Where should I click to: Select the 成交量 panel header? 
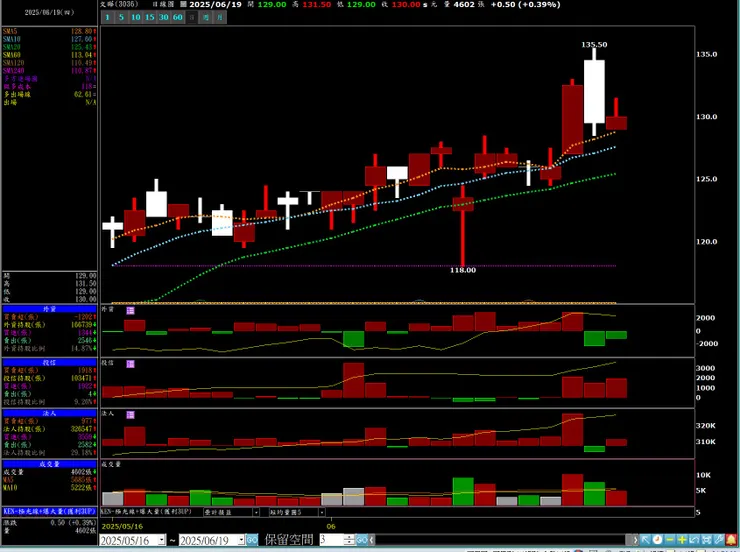[50, 464]
